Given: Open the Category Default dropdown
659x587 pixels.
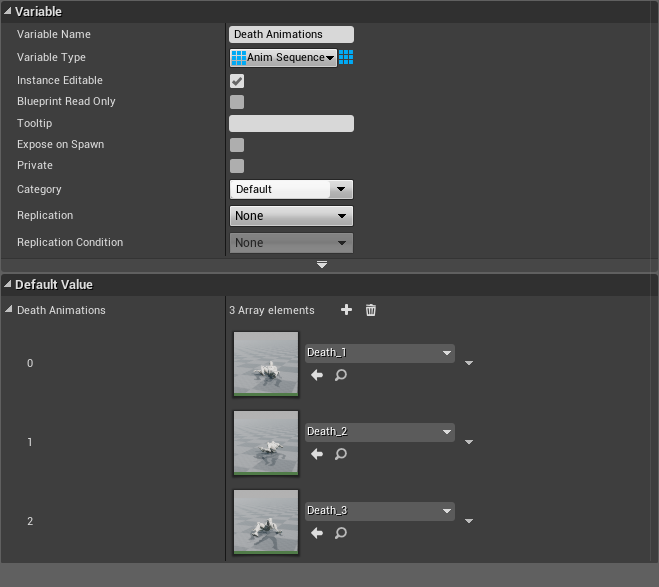Looking at the screenshot, I should 291,189.
